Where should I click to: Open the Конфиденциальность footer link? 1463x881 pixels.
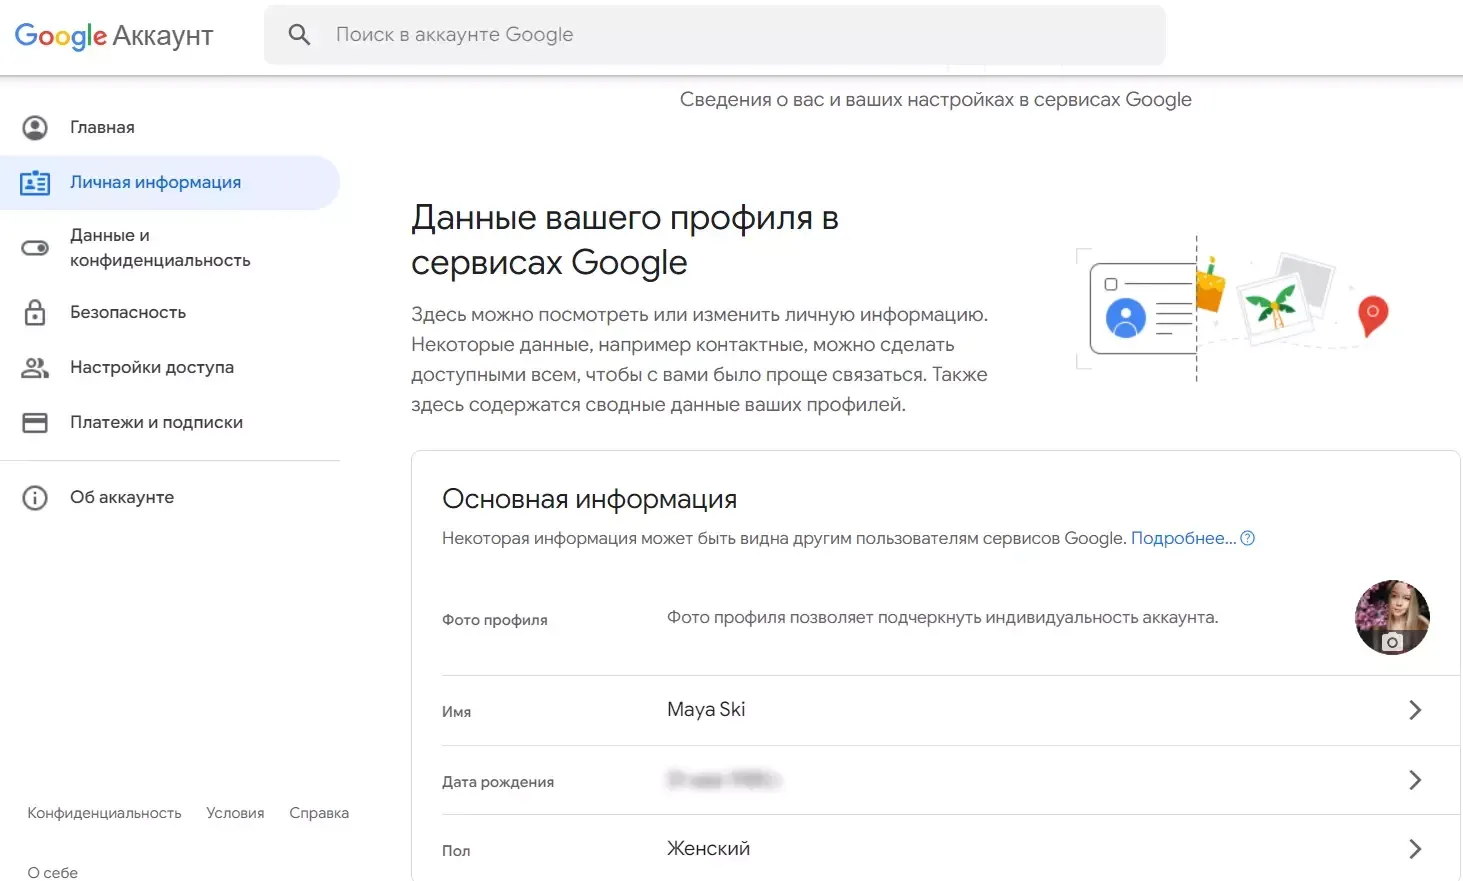(104, 813)
